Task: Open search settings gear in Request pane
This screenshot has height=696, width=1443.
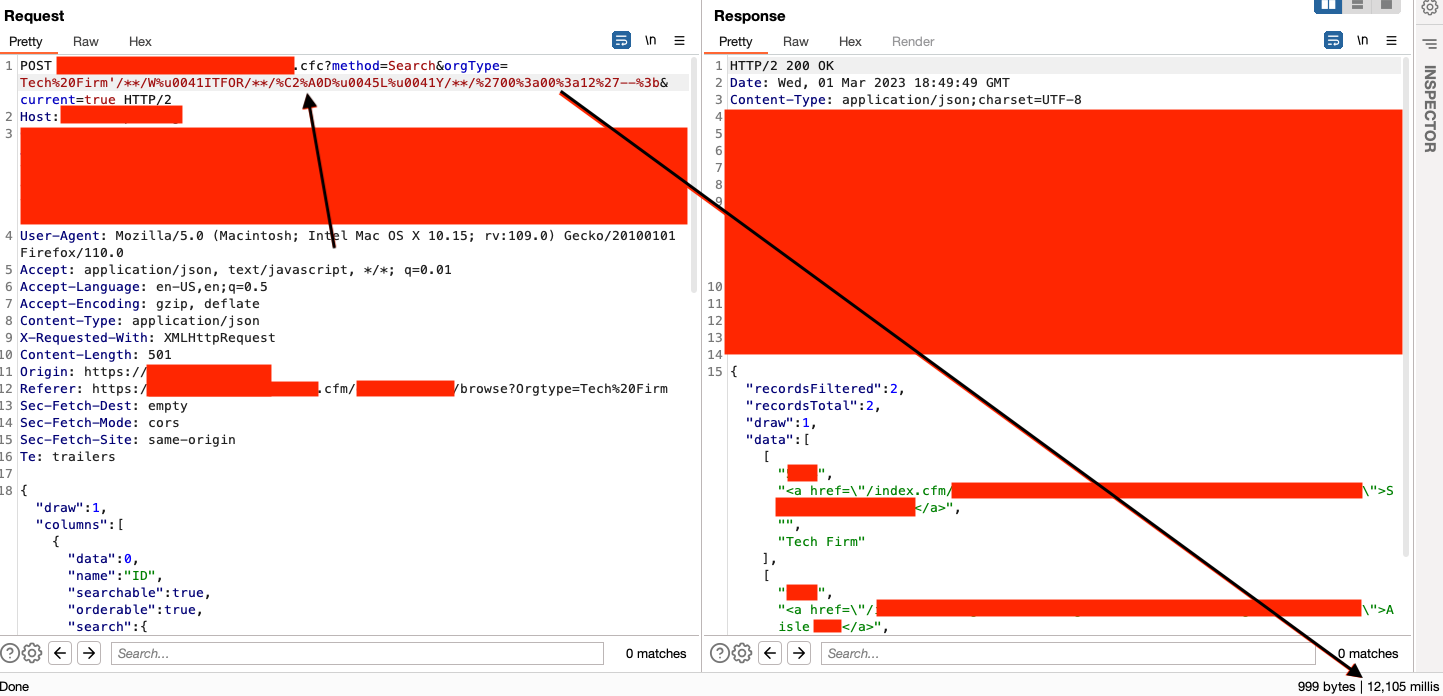Action: (32, 653)
